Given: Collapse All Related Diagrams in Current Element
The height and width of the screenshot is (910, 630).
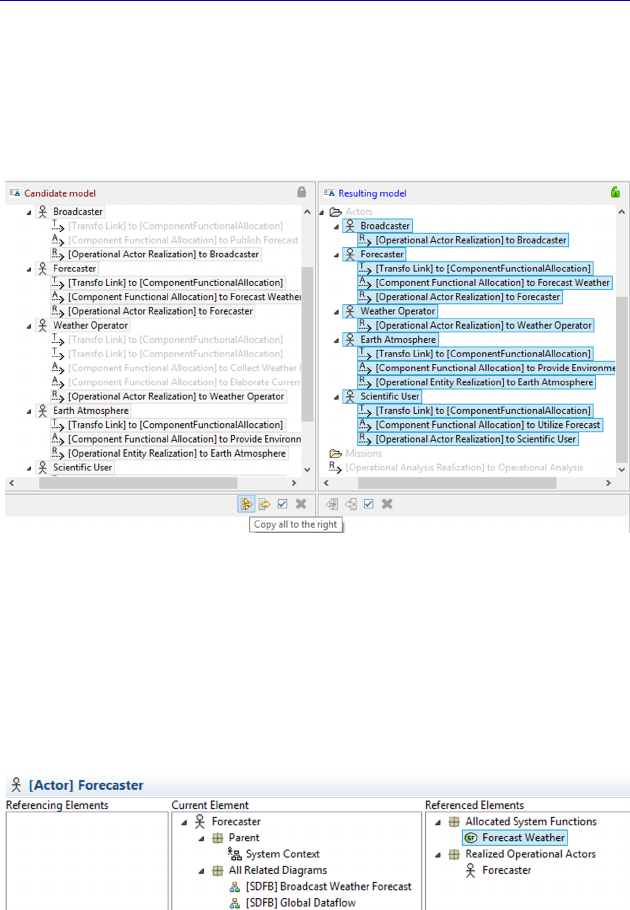Looking at the screenshot, I should pos(201,871).
